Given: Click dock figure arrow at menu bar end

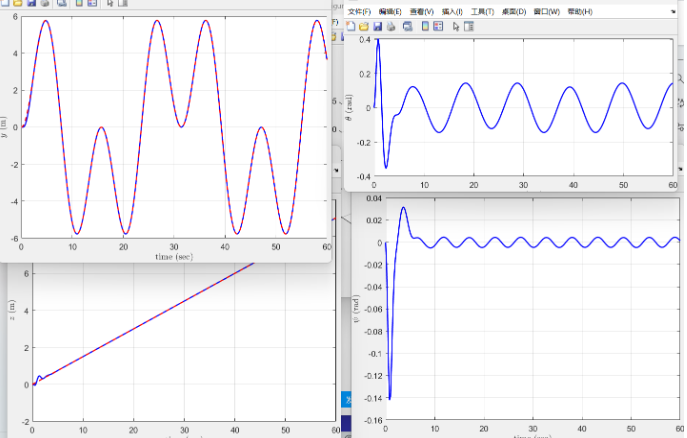Looking at the screenshot, I should pos(673,12).
